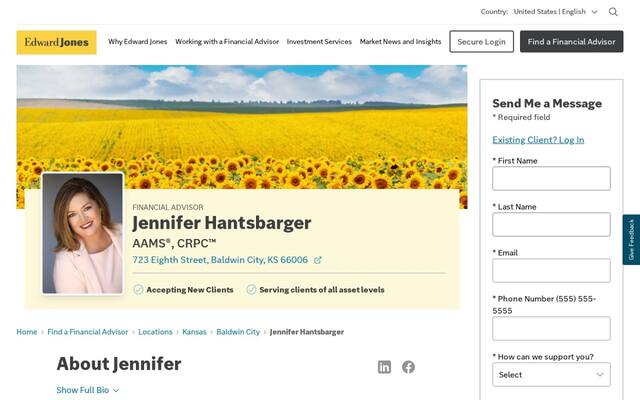
Task: Click the Jennifer Hantsbarger name heading
Action: coord(222,223)
